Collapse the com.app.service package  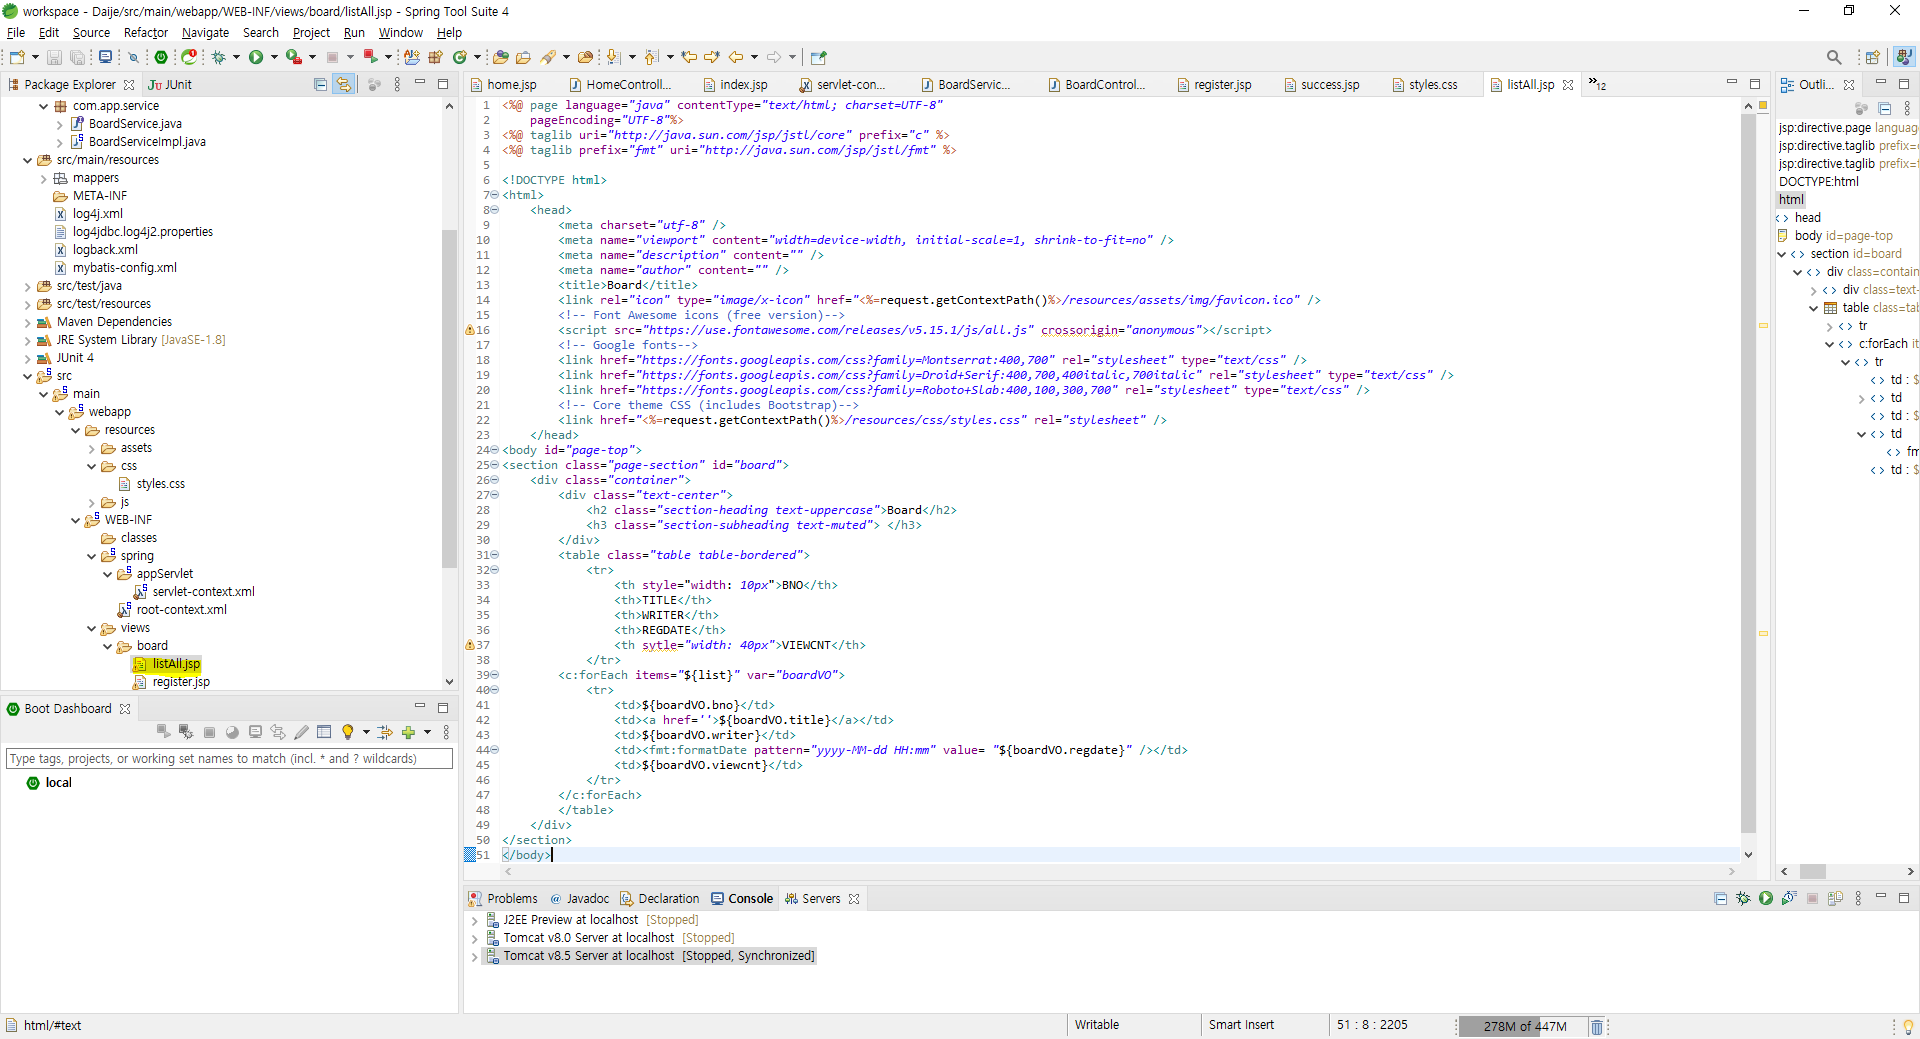[x=43, y=106]
